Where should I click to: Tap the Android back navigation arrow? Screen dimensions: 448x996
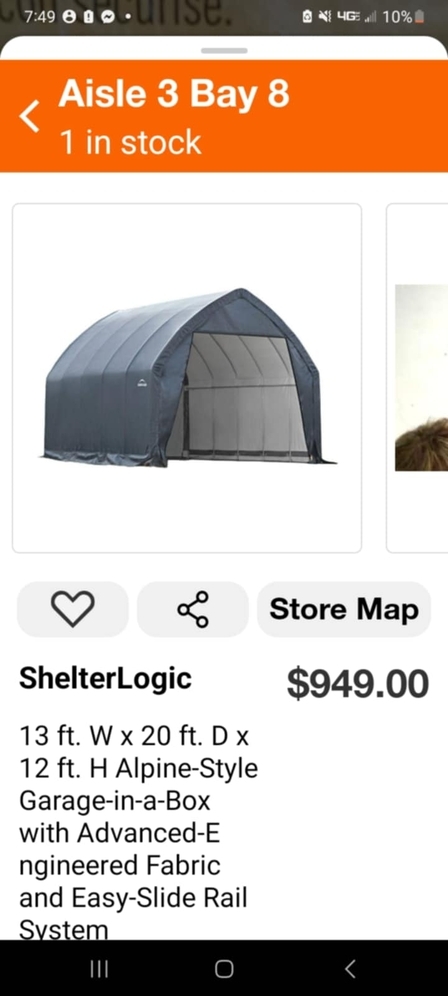click(x=350, y=968)
